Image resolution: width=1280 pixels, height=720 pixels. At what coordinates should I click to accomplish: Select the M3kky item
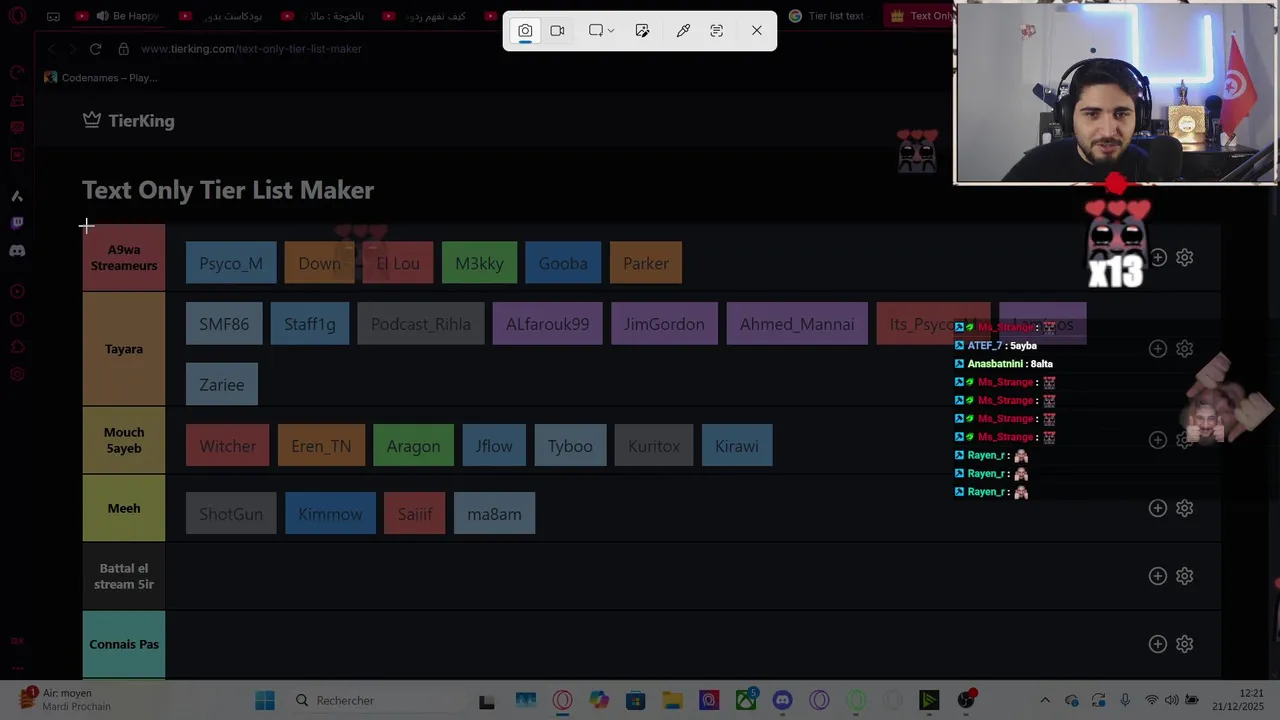[479, 263]
